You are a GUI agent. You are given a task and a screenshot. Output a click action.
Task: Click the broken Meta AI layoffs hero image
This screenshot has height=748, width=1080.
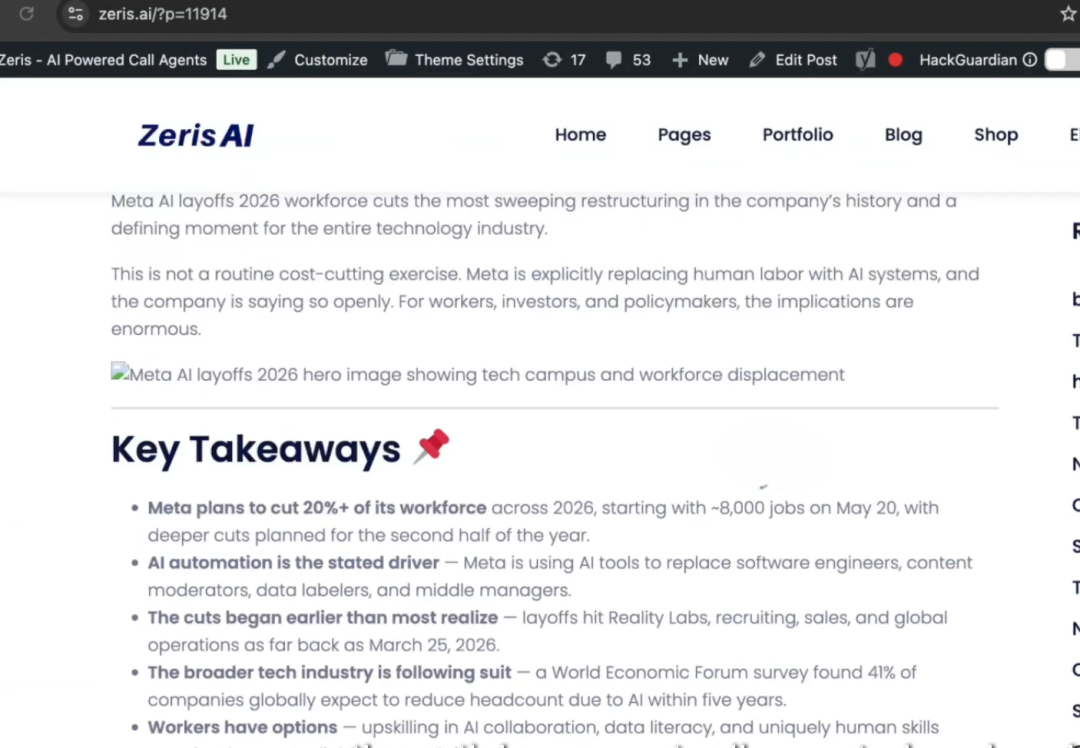[x=477, y=374]
